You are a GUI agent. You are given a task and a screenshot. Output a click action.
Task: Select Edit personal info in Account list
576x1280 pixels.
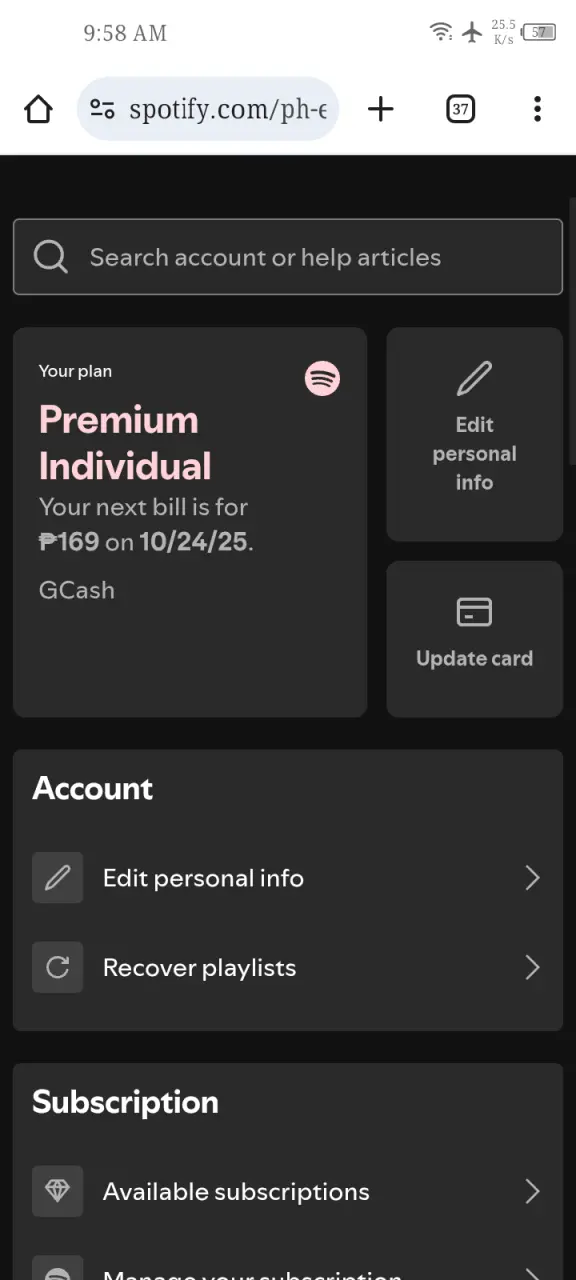point(288,878)
